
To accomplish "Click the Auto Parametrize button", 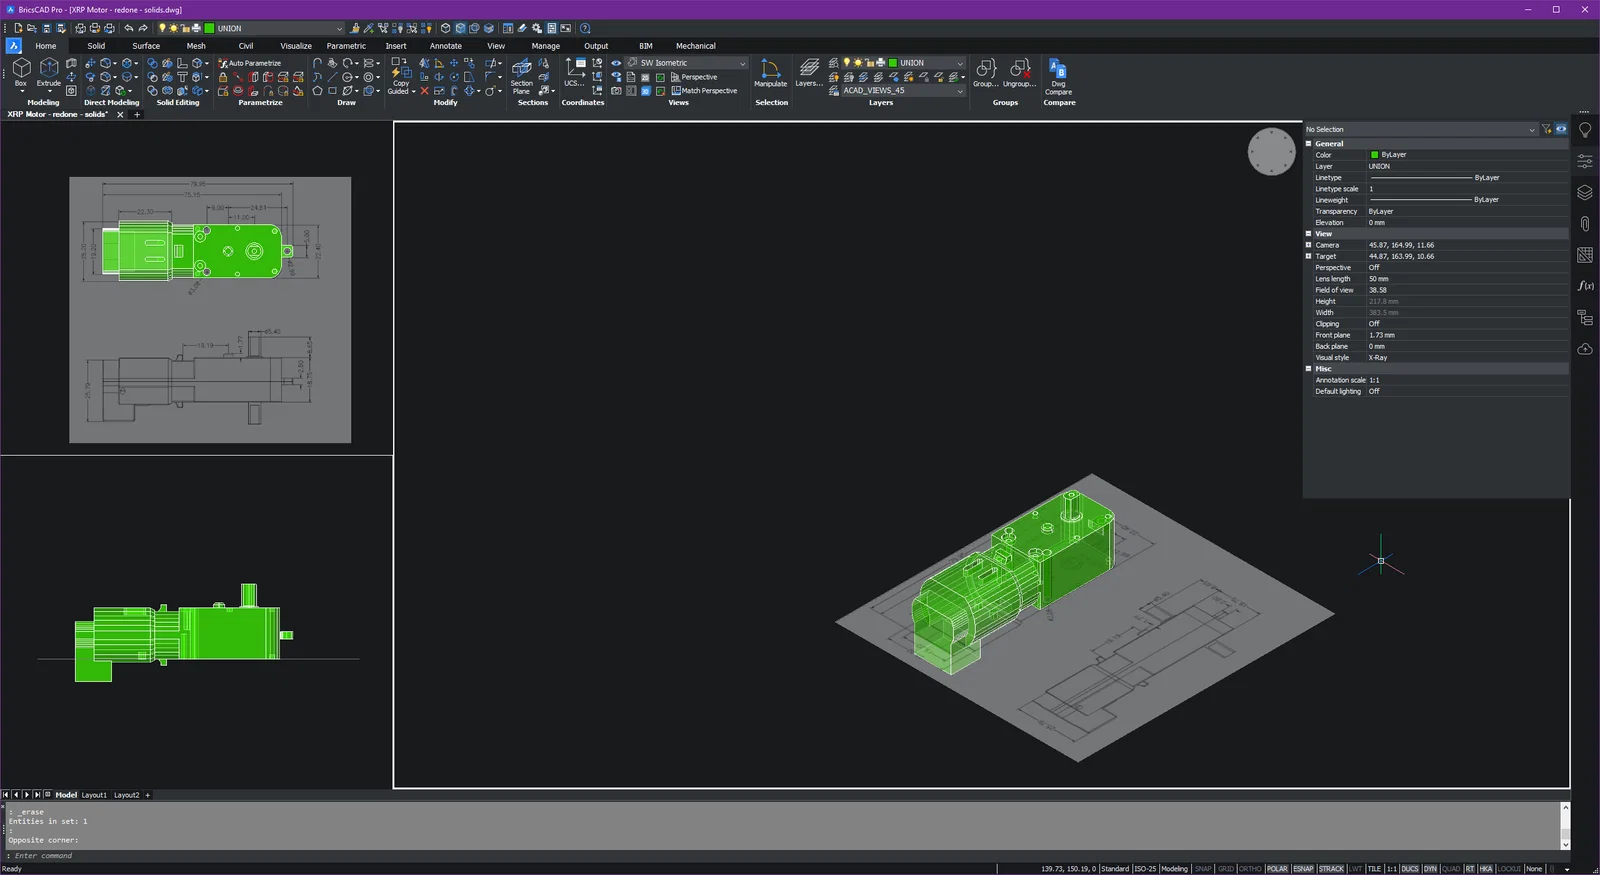I will (x=250, y=63).
